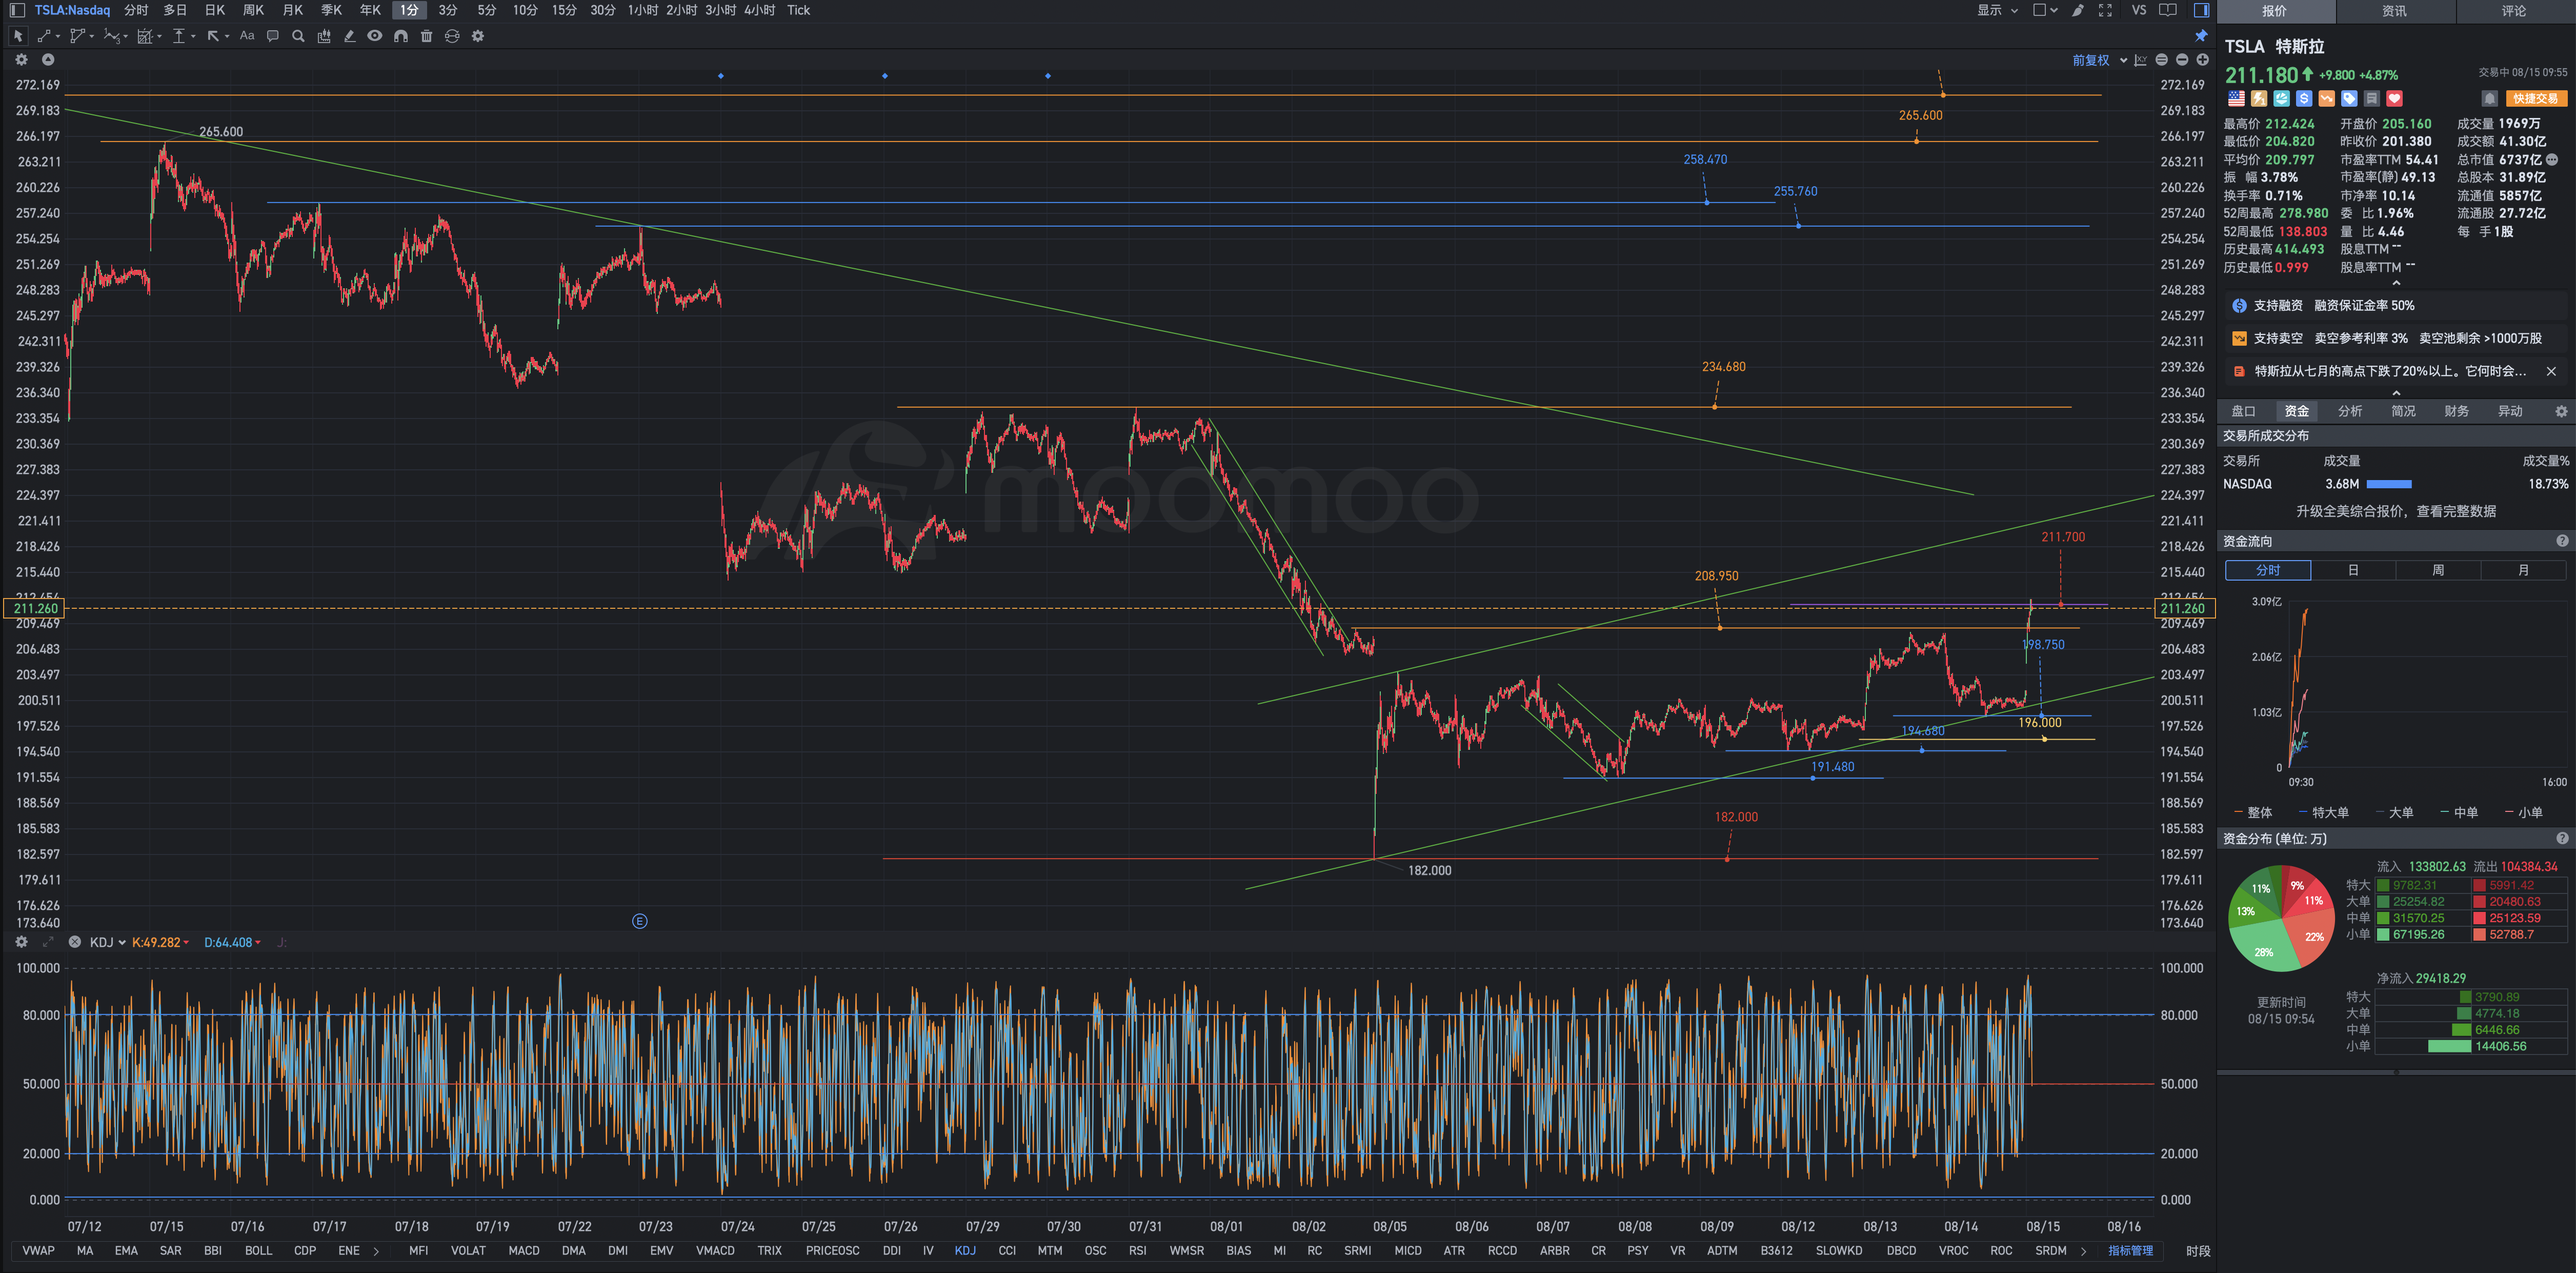Open the chart skin brush icon
Viewport: 2576px width, 1273px height.
coord(2078,10)
